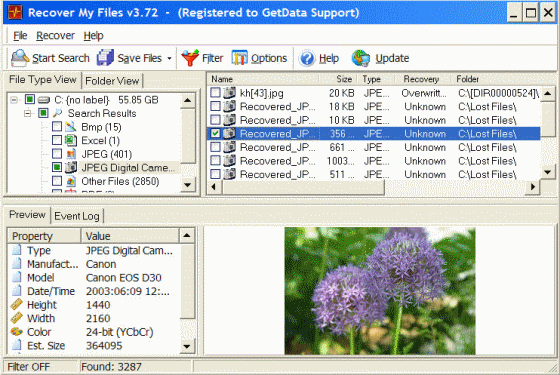Image resolution: width=560 pixels, height=375 pixels.
Task: Click the camera icon beside kh[43].jpg
Action: pyautogui.click(x=229, y=93)
